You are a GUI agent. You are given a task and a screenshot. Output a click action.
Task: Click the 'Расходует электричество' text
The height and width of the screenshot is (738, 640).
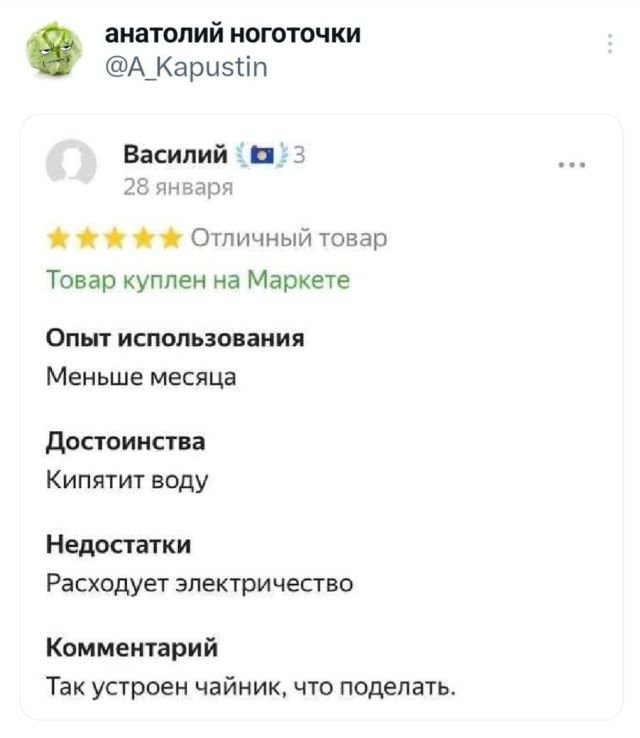pyautogui.click(x=199, y=583)
